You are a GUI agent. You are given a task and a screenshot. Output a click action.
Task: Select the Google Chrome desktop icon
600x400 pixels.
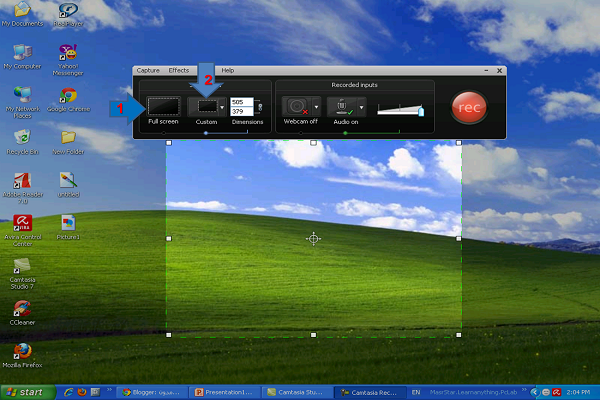tap(68, 100)
